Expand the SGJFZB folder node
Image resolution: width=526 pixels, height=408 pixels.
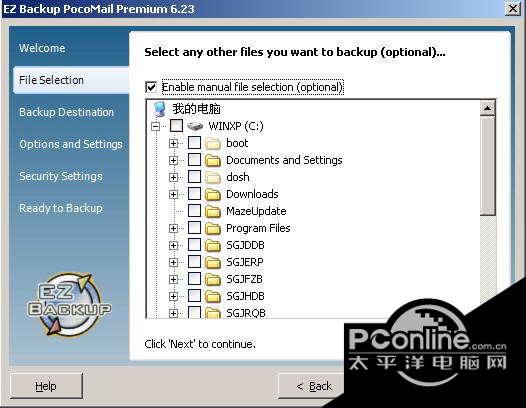point(173,279)
